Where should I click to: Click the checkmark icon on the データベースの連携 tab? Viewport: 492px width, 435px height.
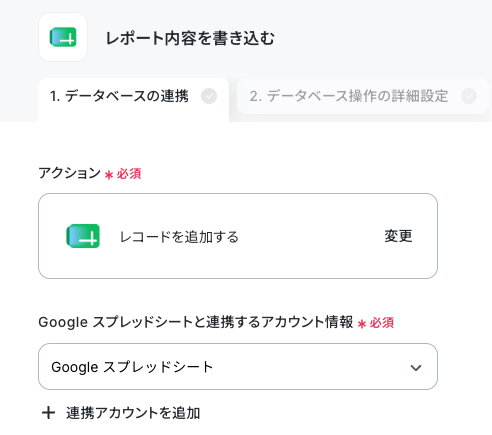pos(209,96)
